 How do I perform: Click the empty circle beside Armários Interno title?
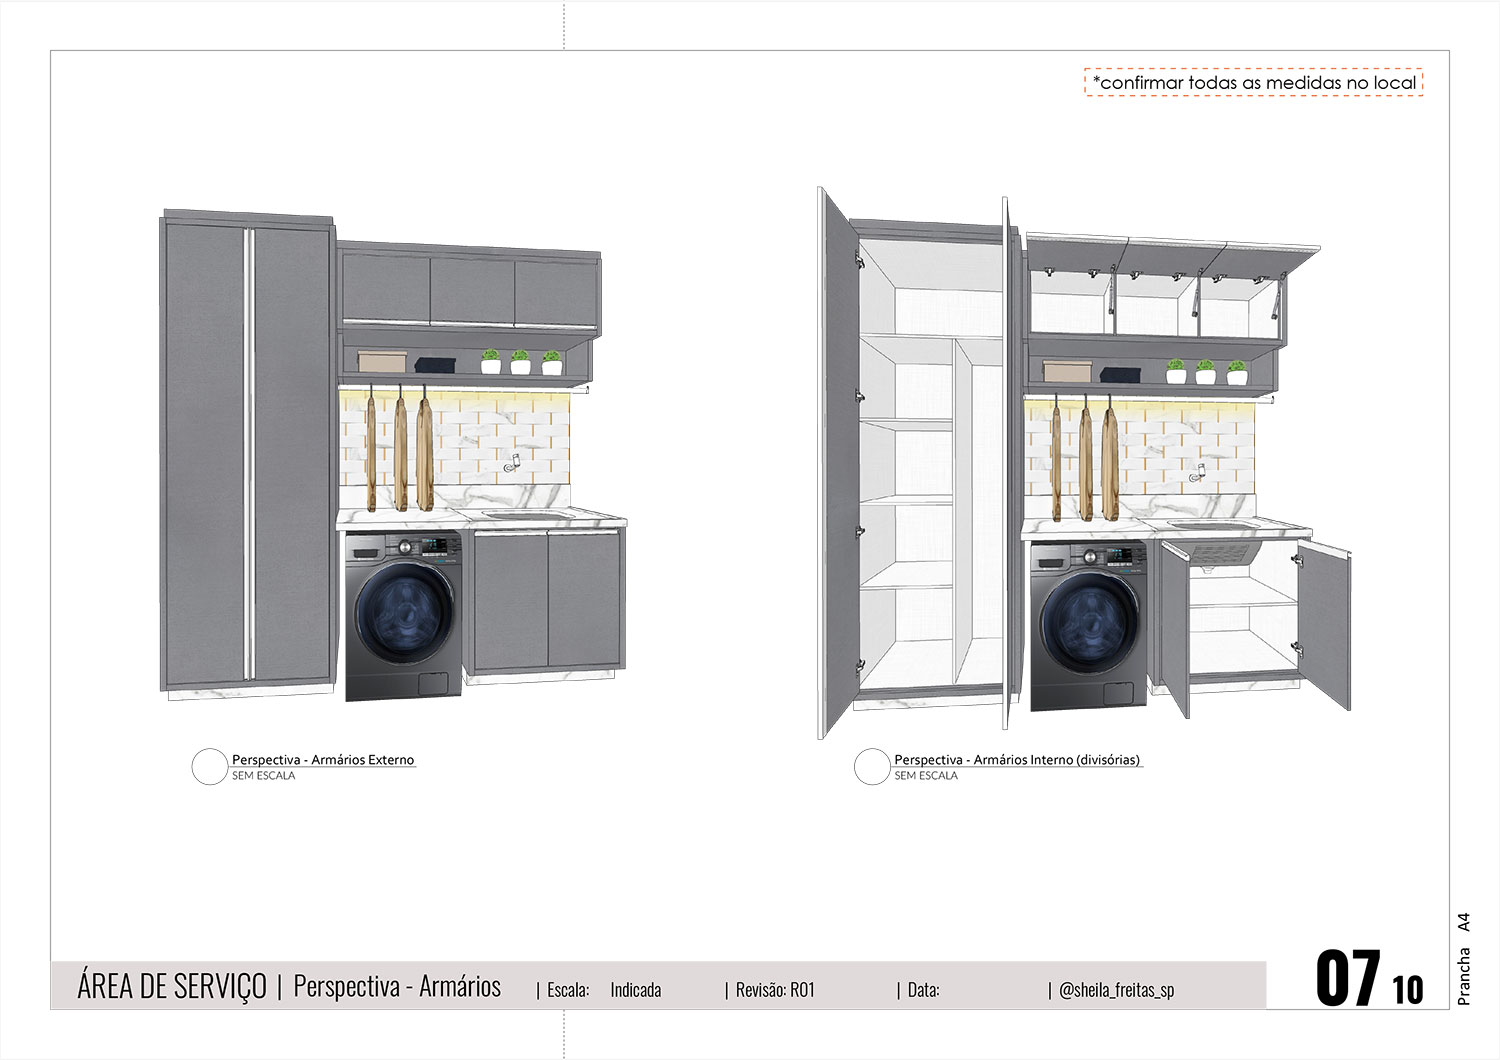[x=872, y=767]
